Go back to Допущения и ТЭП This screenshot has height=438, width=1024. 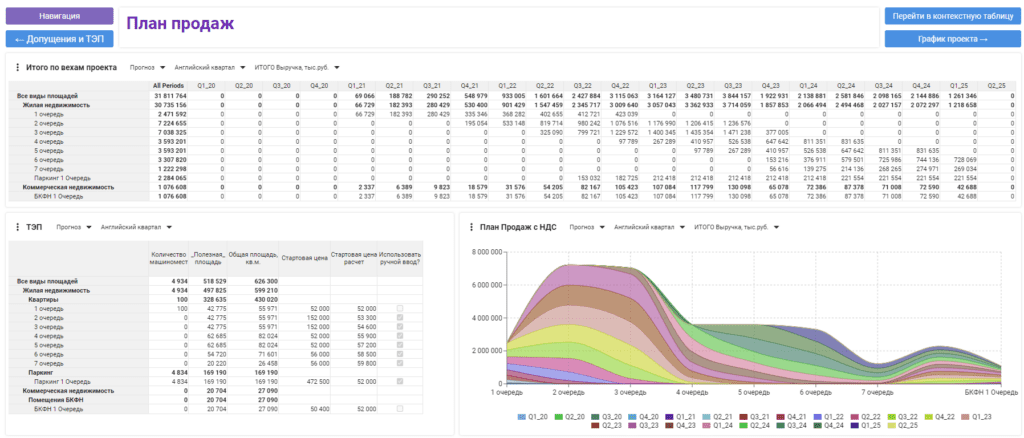point(59,39)
